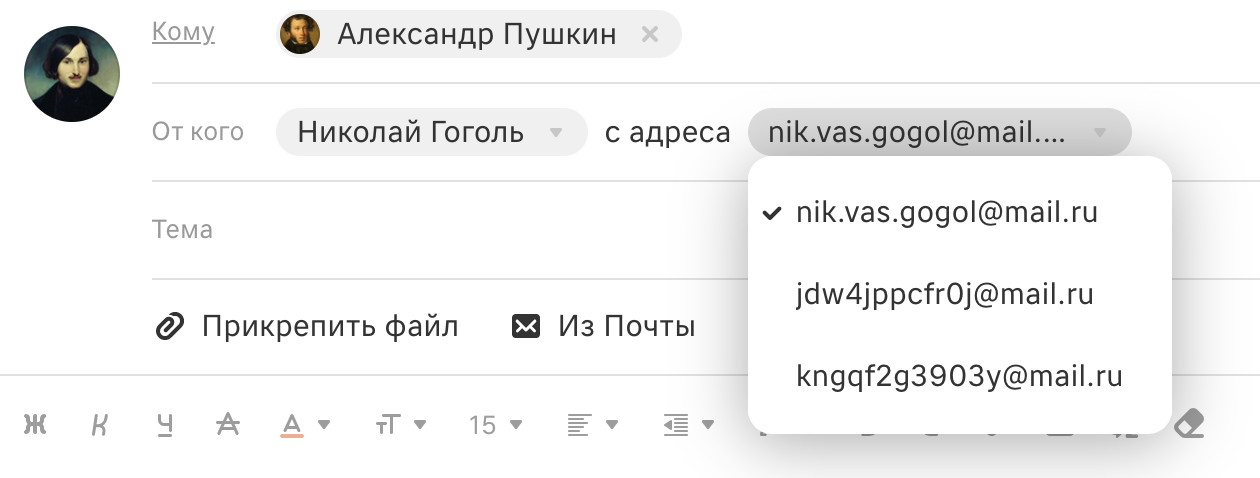
Task: Collapse the sender address dropdown
Action: pyautogui.click(x=939, y=132)
